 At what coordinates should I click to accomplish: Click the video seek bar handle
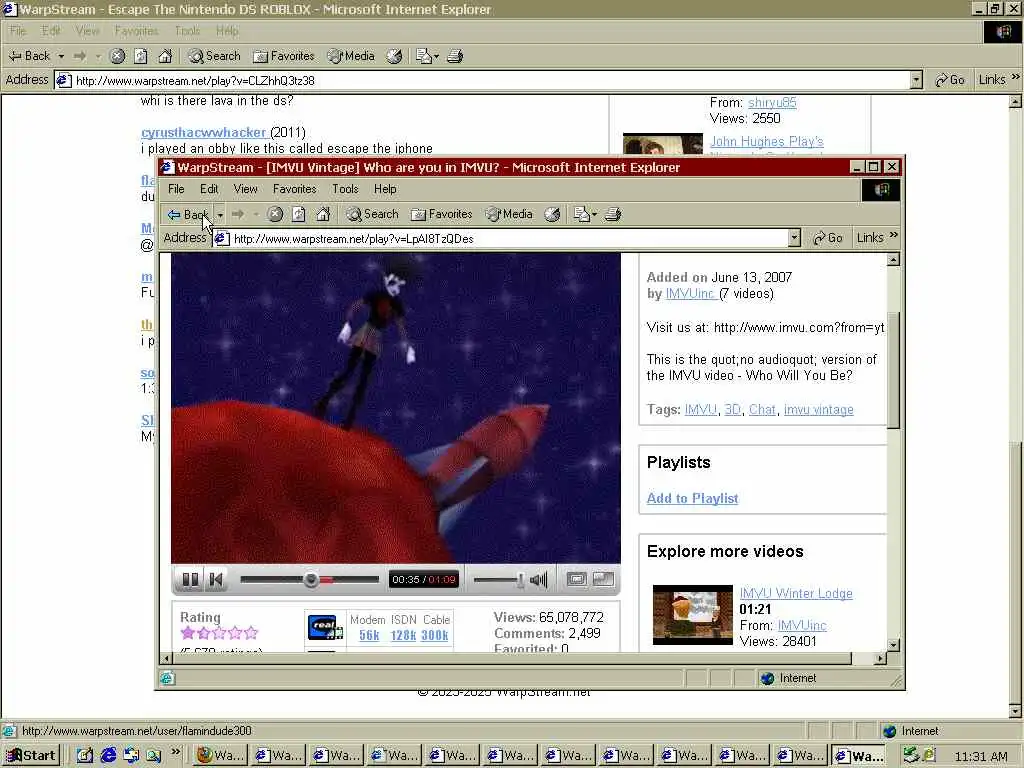tap(311, 579)
